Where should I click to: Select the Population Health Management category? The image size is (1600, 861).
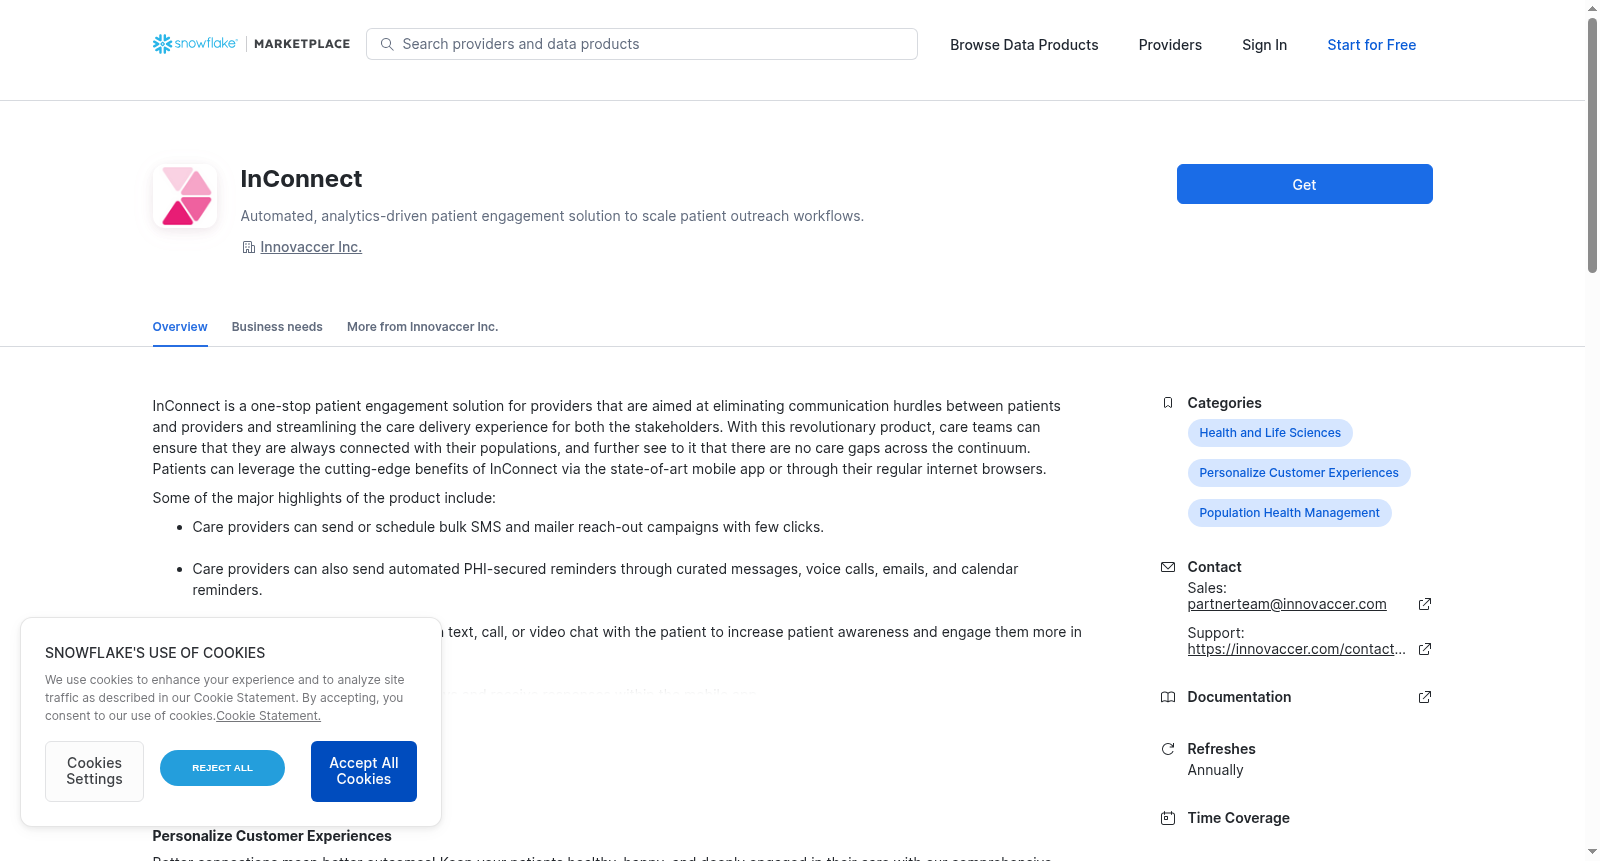coord(1289,513)
